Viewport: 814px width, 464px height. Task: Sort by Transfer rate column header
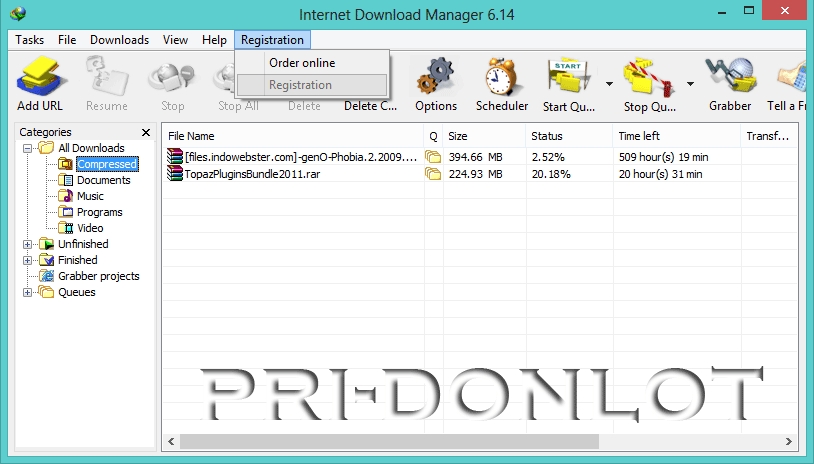[x=769, y=136]
